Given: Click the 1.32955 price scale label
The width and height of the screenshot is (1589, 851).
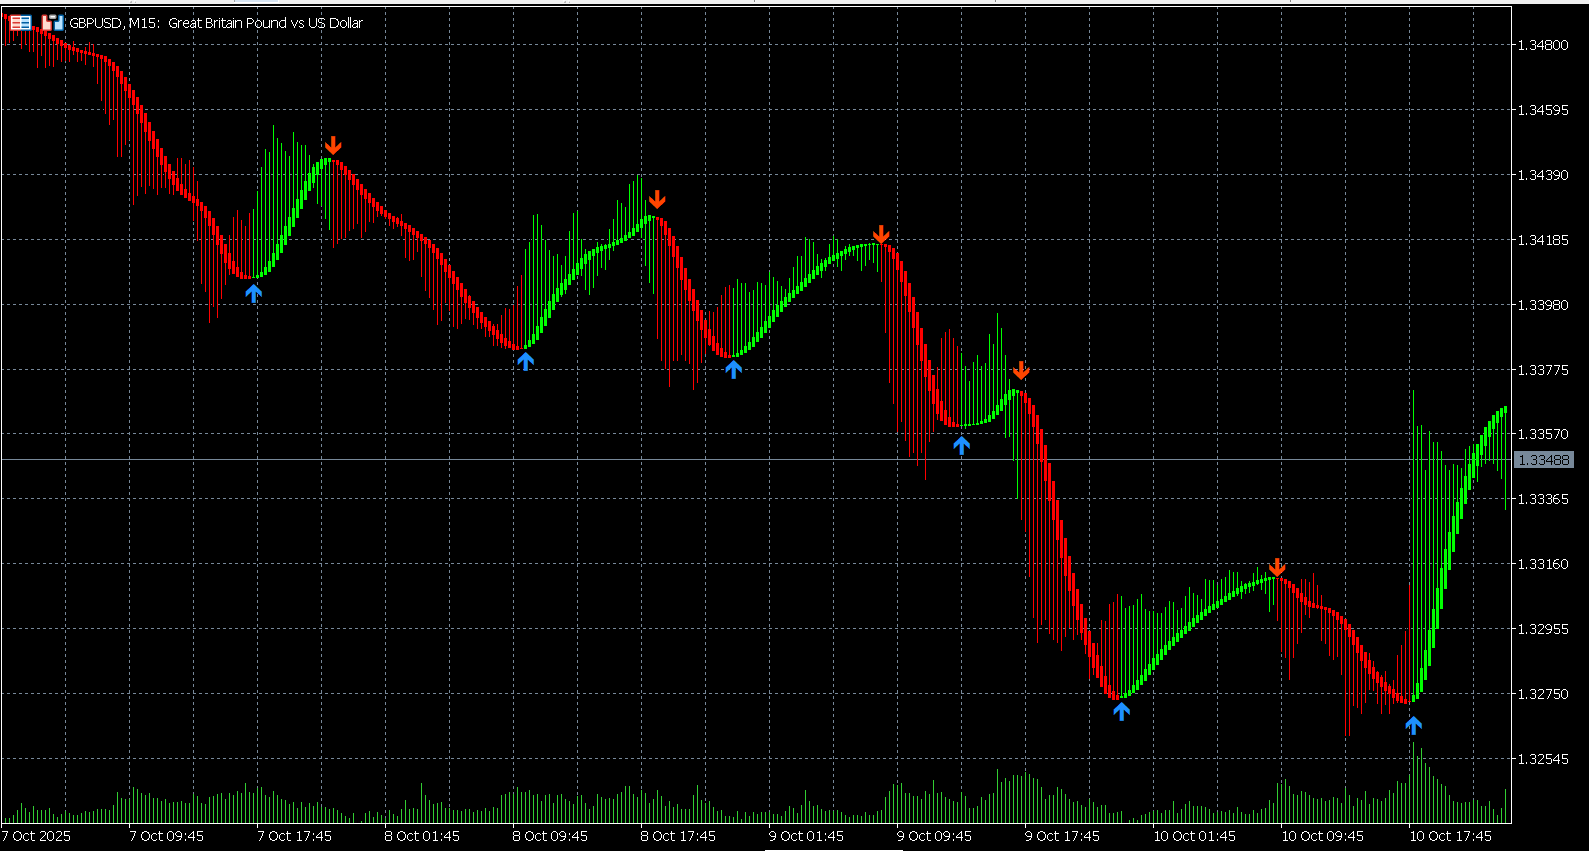Looking at the screenshot, I should pos(1543,629).
